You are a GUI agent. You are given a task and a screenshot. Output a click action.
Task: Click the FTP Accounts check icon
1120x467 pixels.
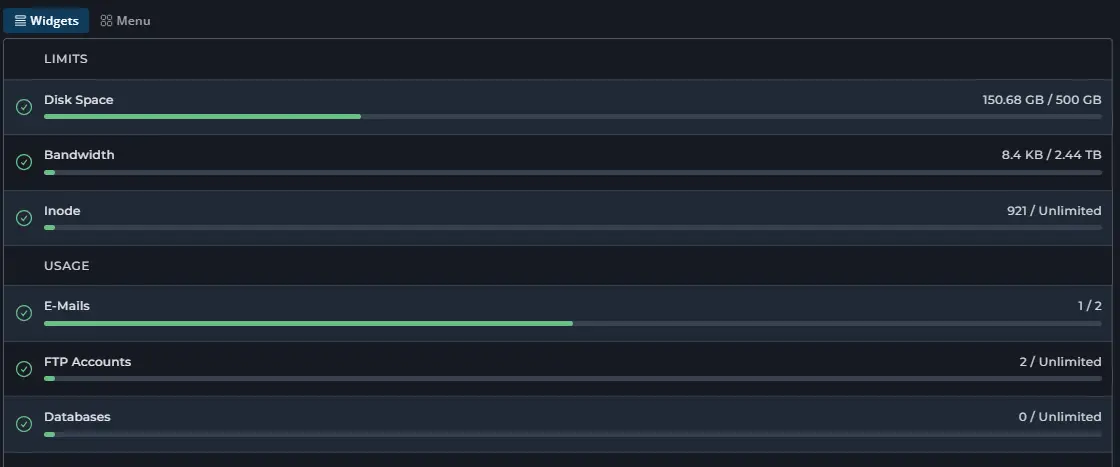[24, 369]
